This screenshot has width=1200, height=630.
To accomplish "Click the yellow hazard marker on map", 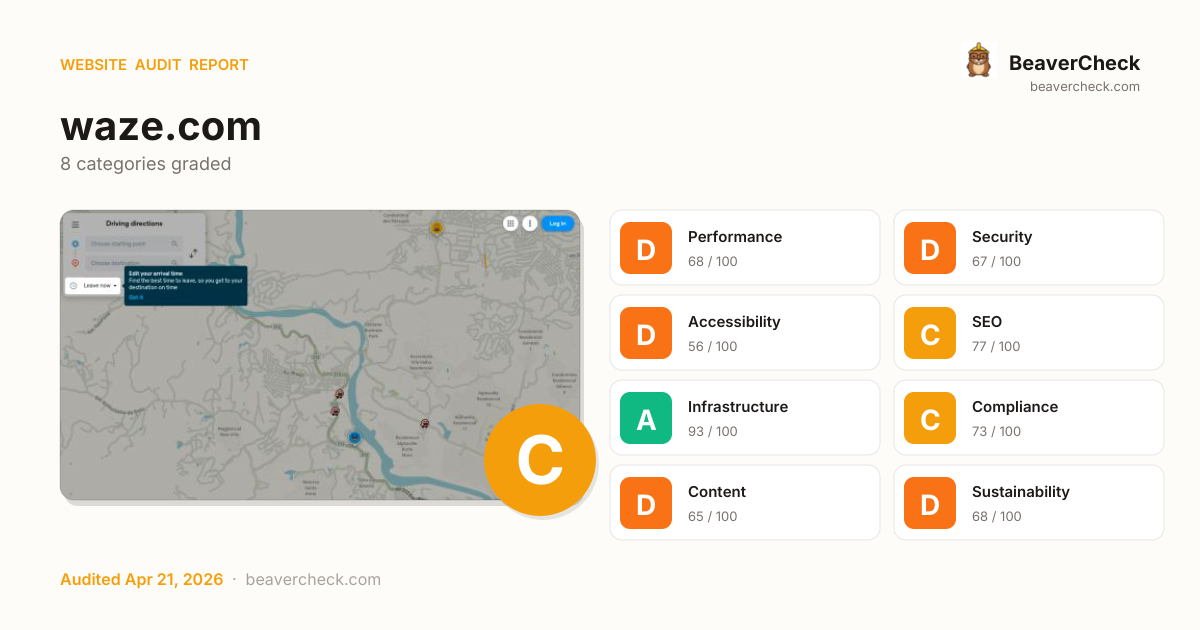I will click(x=436, y=229).
